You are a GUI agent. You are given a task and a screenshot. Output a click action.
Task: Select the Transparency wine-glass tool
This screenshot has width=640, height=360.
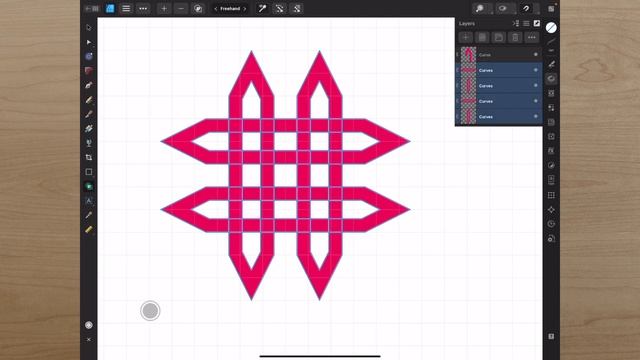pyautogui.click(x=89, y=143)
